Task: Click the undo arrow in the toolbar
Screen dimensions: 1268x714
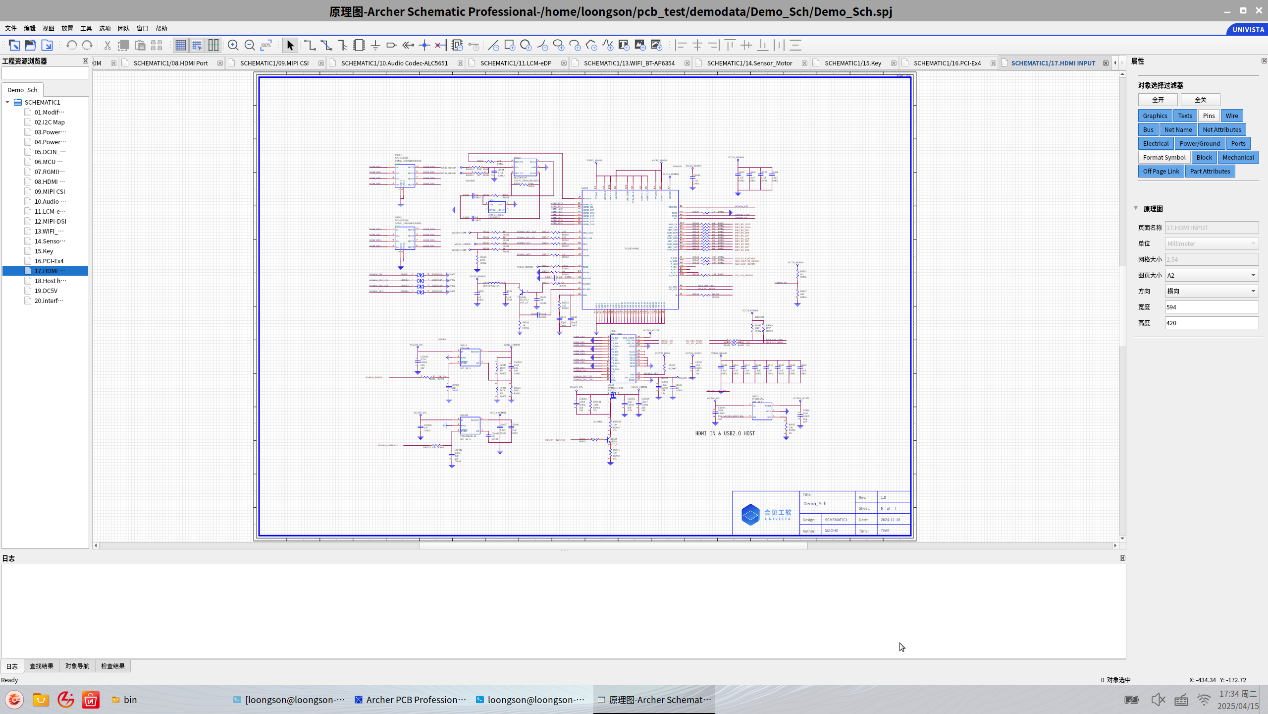Action: [71, 45]
